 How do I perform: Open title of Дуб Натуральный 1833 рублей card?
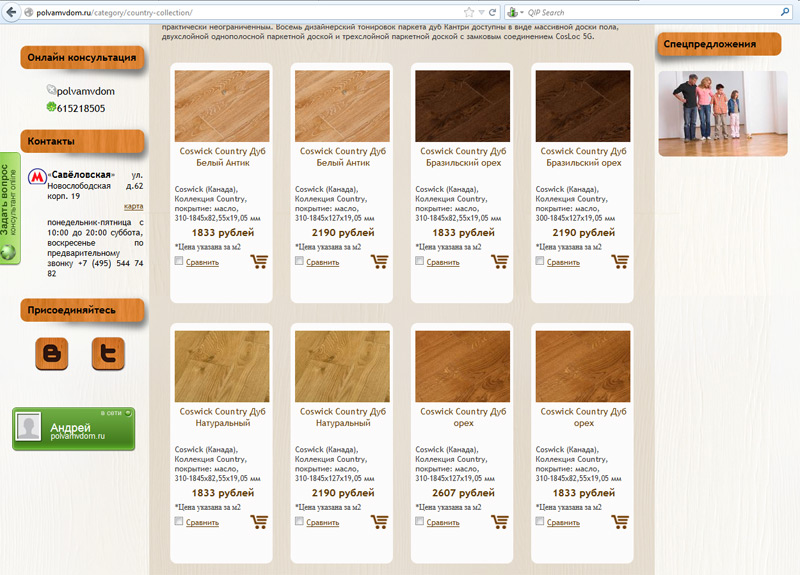click(x=222, y=417)
